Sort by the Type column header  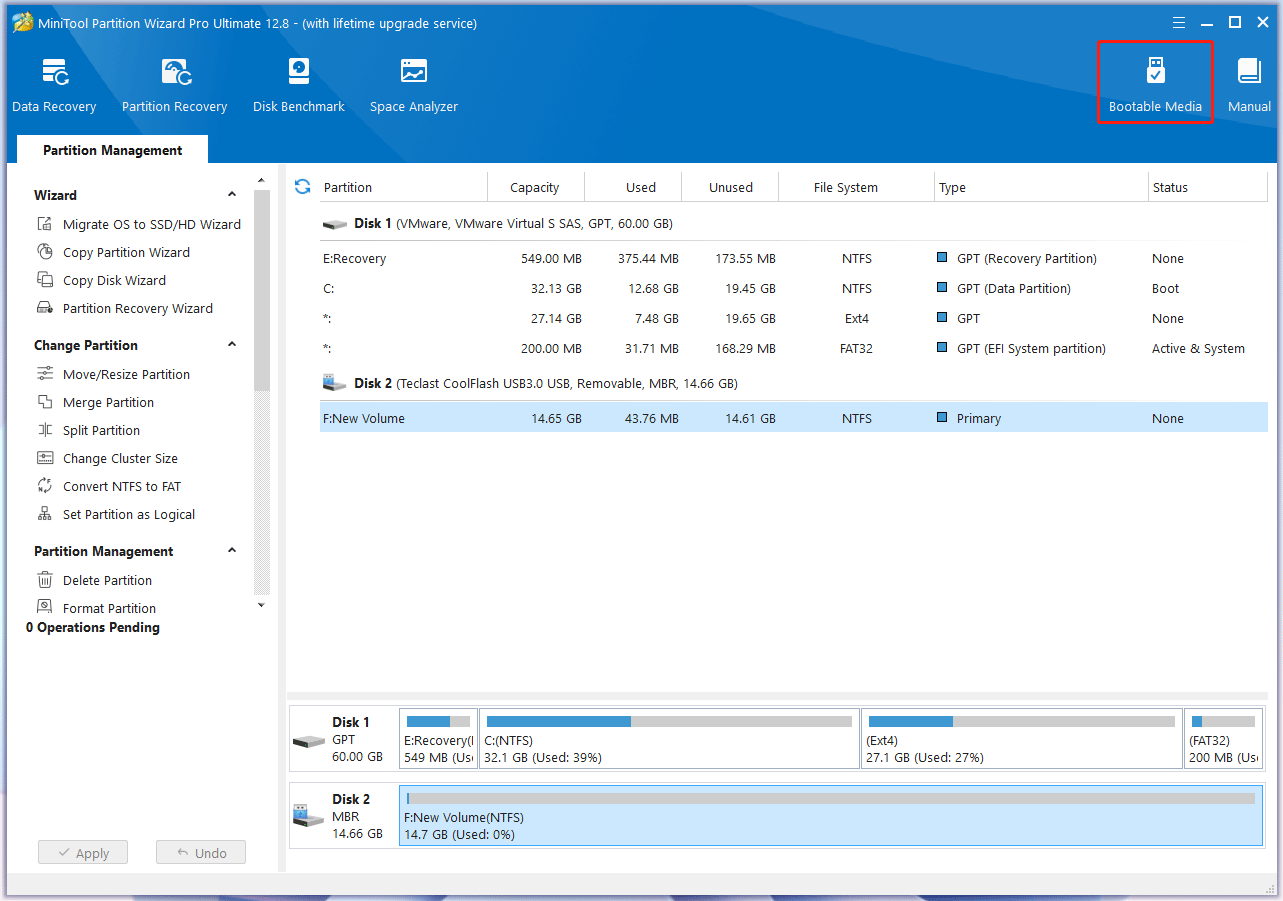coord(1042,187)
